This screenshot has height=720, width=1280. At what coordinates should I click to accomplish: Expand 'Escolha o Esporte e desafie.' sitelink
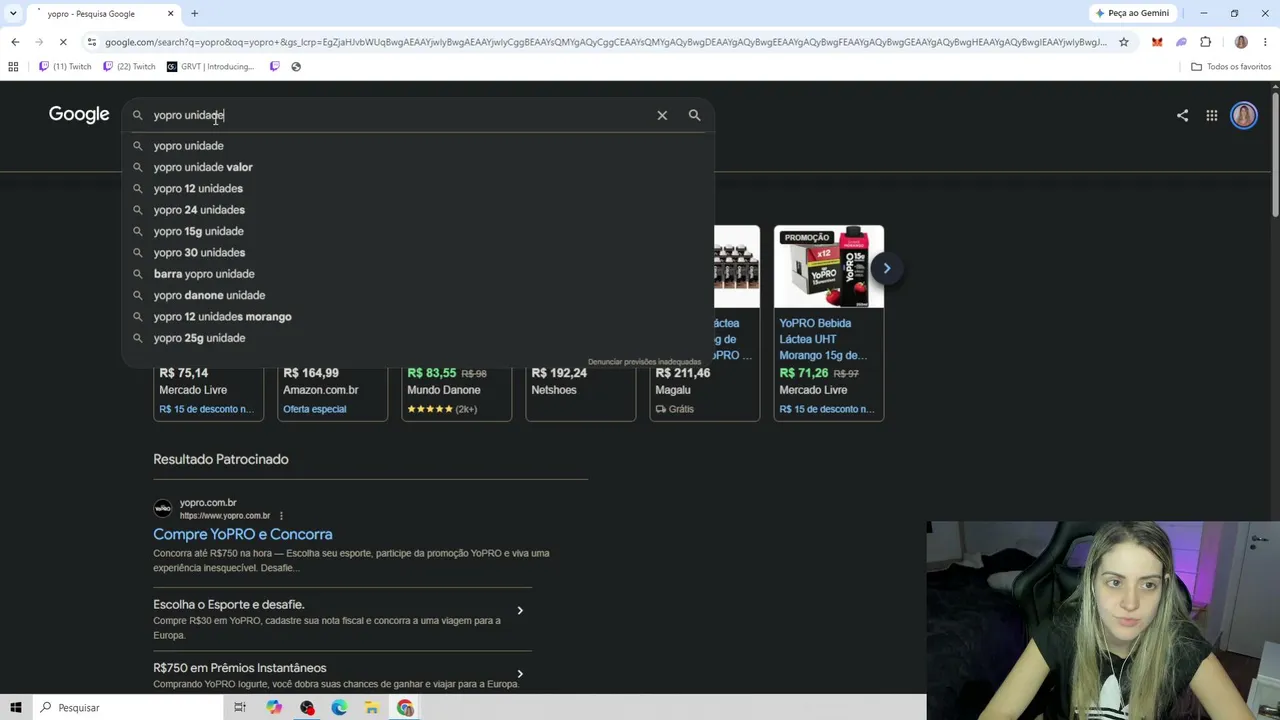pyautogui.click(x=519, y=611)
